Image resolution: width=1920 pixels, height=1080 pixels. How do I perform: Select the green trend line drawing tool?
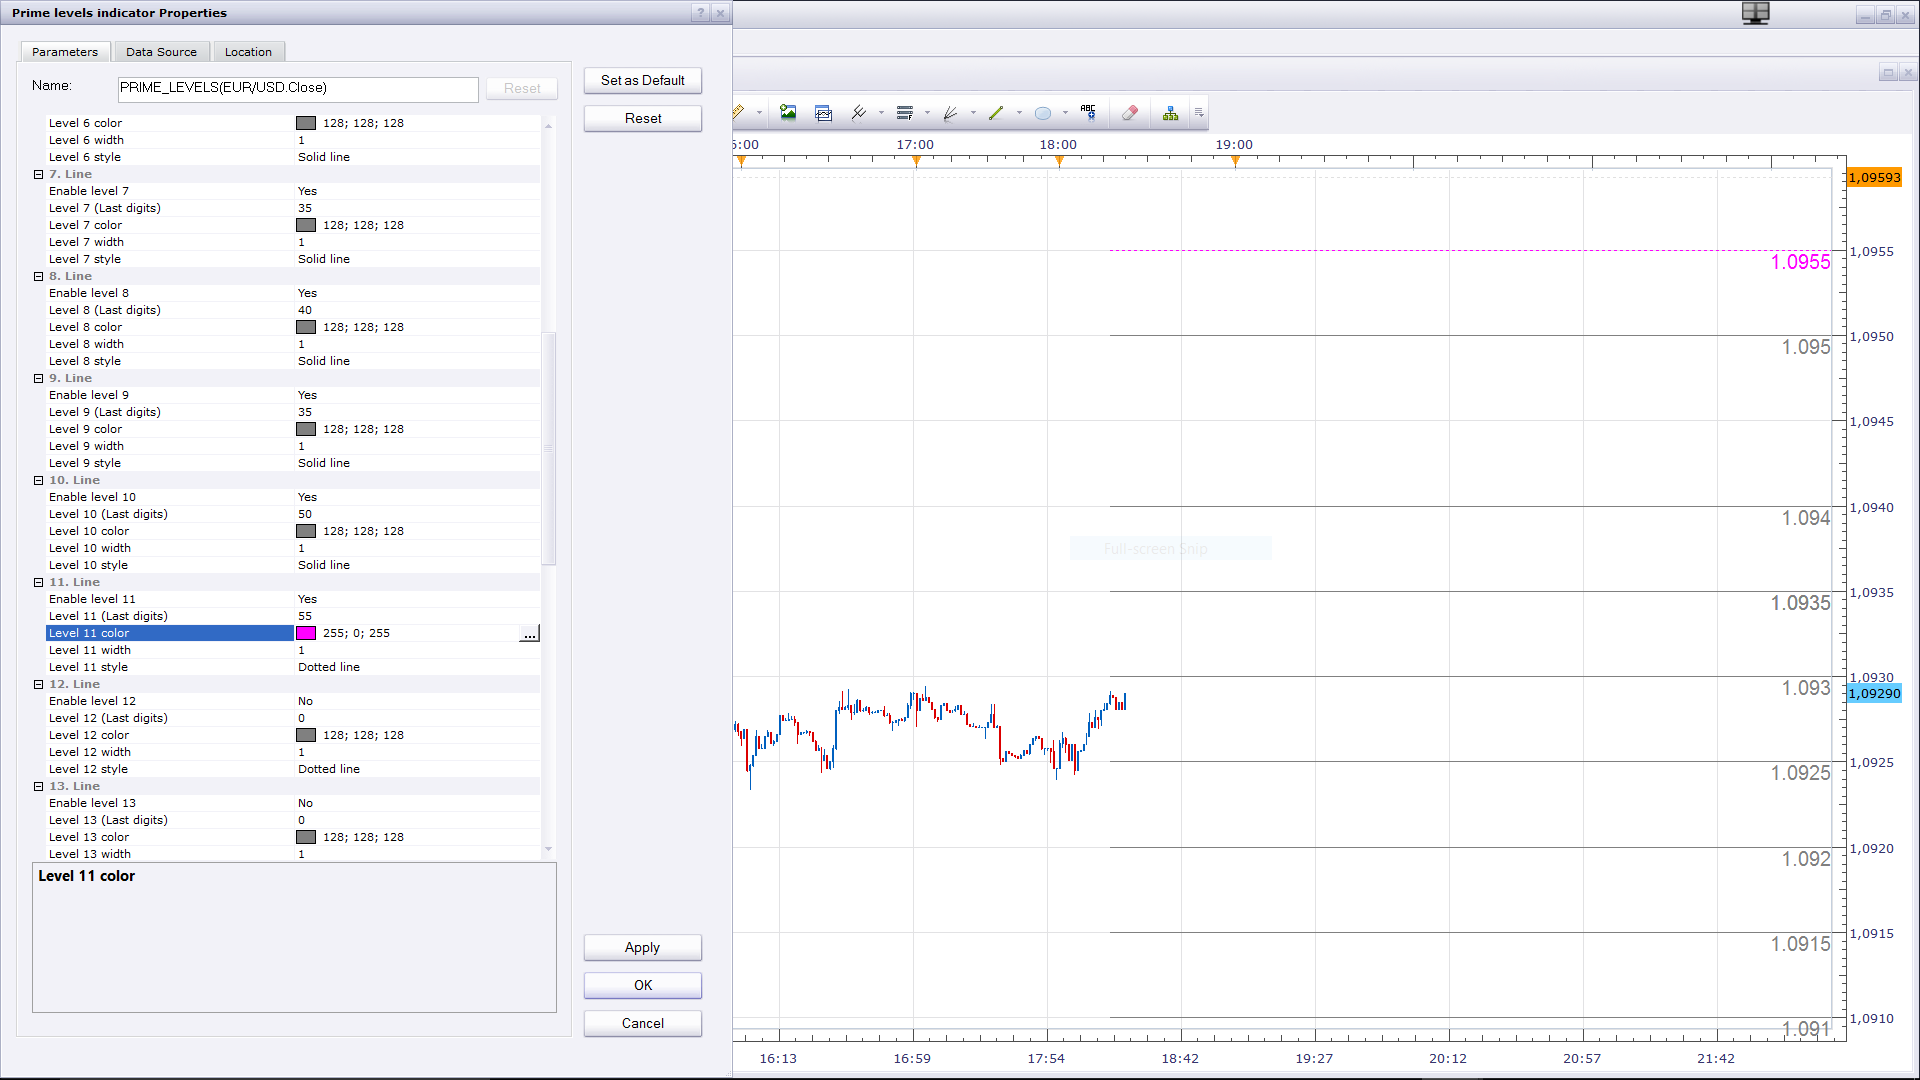point(996,113)
